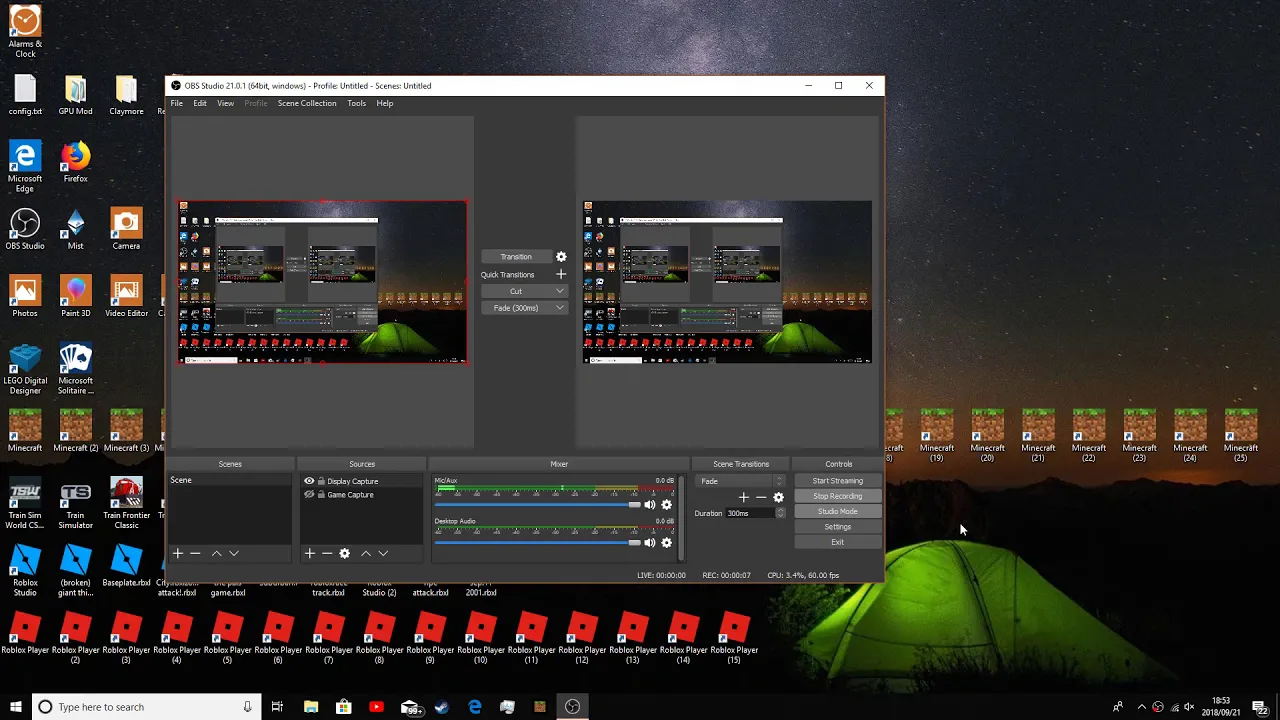
Task: Open Fade (300ms) quick transition dropdown
Action: (524, 308)
